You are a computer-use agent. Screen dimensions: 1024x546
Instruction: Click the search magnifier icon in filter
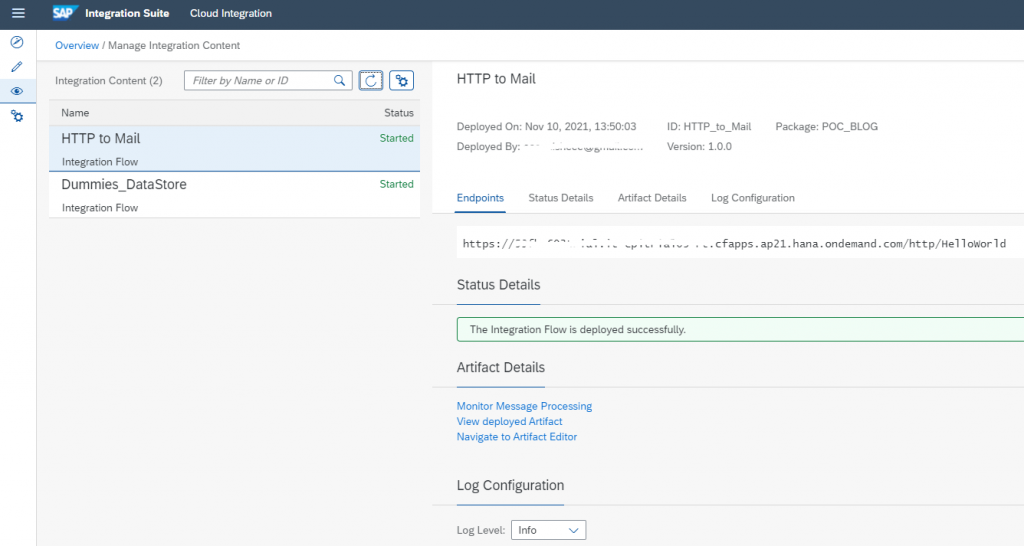tap(340, 80)
